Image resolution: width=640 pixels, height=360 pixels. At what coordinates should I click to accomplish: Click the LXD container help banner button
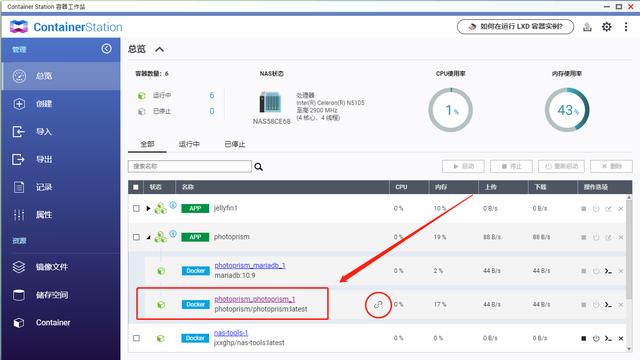(516, 27)
